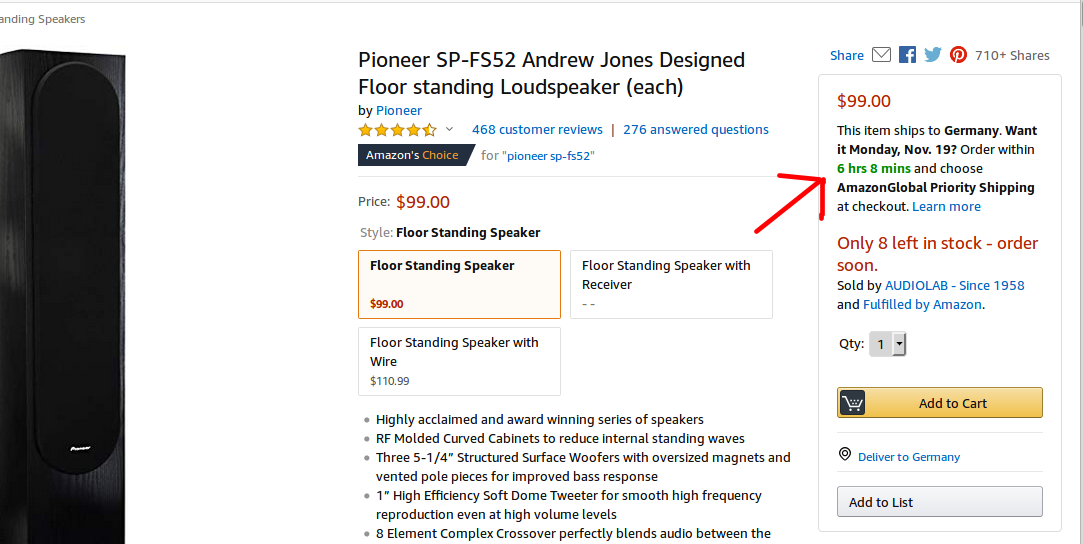1083x544 pixels.
Task: Open seller AUDIOLAB - Since 1958 link
Action: click(x=954, y=286)
